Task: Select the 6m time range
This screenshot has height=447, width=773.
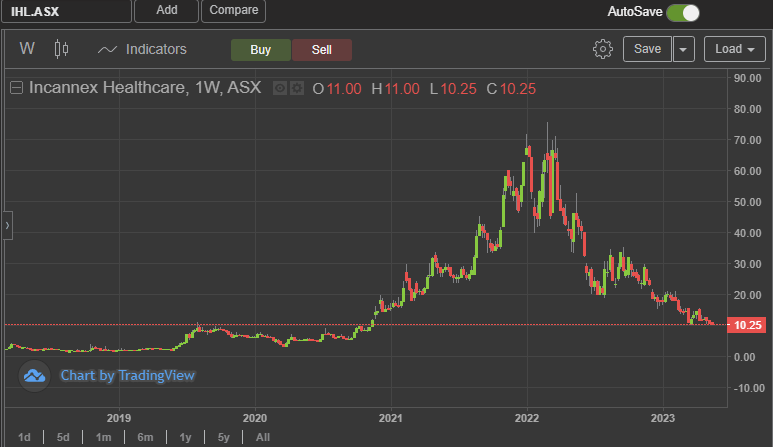Action: point(145,437)
